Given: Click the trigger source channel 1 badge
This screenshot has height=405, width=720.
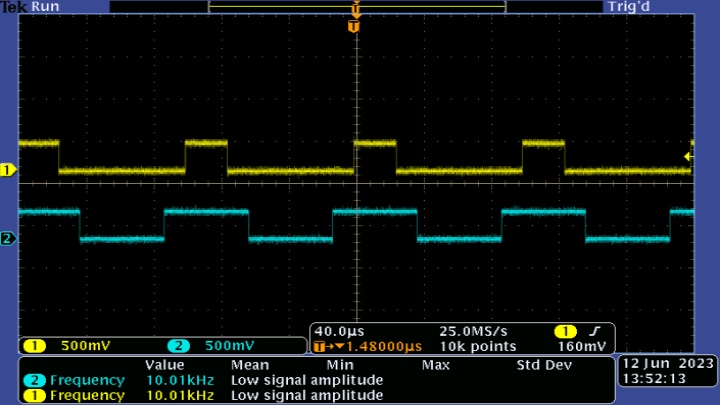Looking at the screenshot, I should tap(565, 331).
